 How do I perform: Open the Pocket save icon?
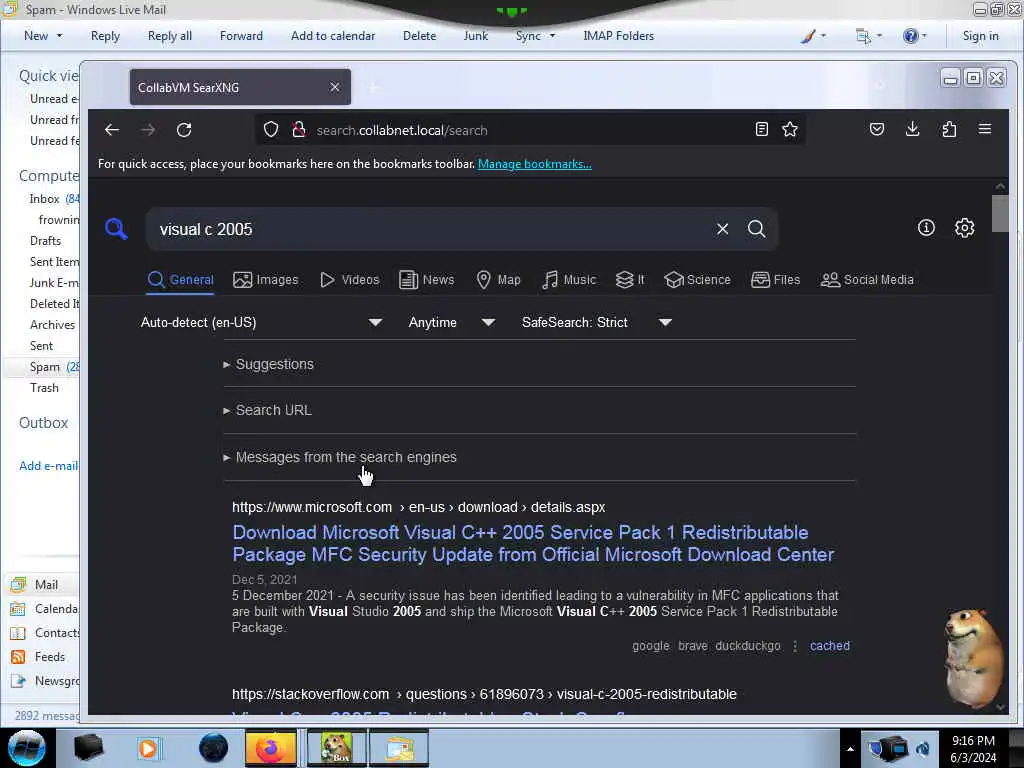click(877, 129)
